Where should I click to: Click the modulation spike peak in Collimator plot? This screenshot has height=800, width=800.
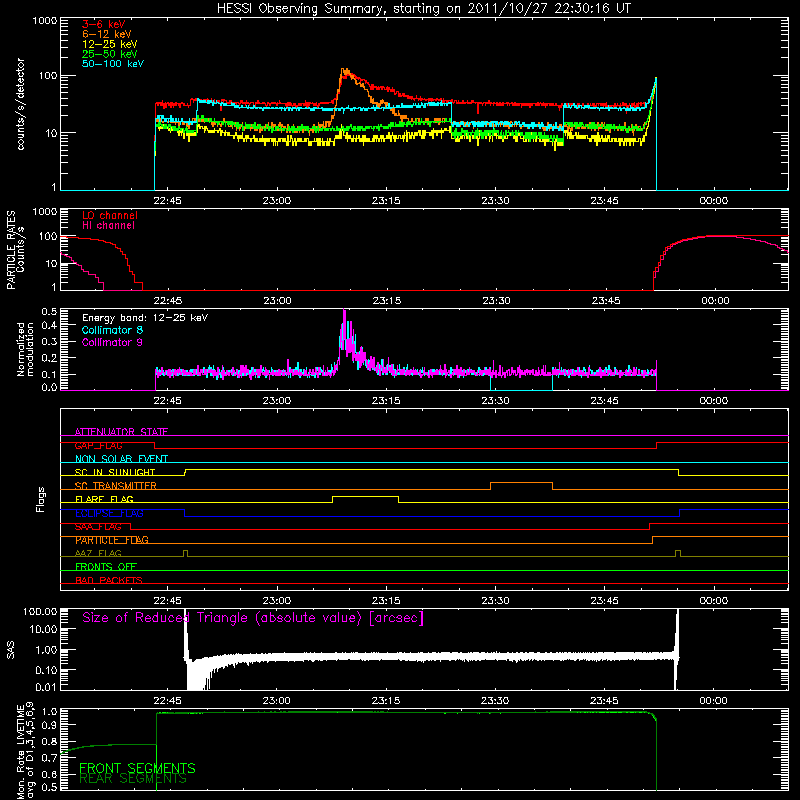[x=344, y=314]
